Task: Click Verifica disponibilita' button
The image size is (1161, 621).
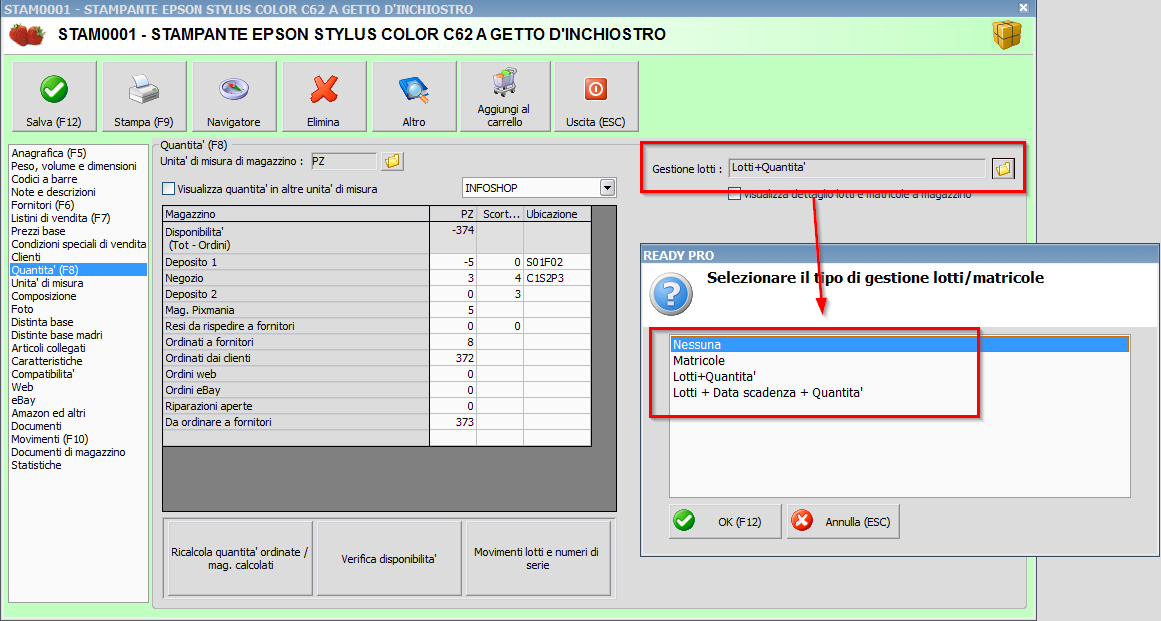Action: click(389, 558)
